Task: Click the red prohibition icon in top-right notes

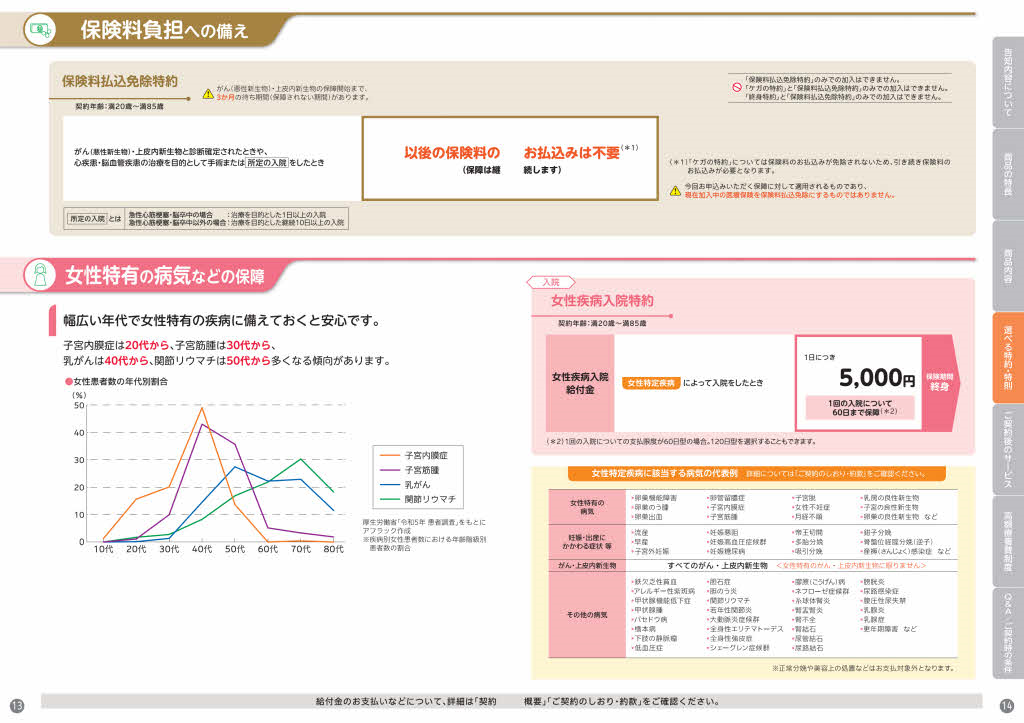Action: (735, 88)
